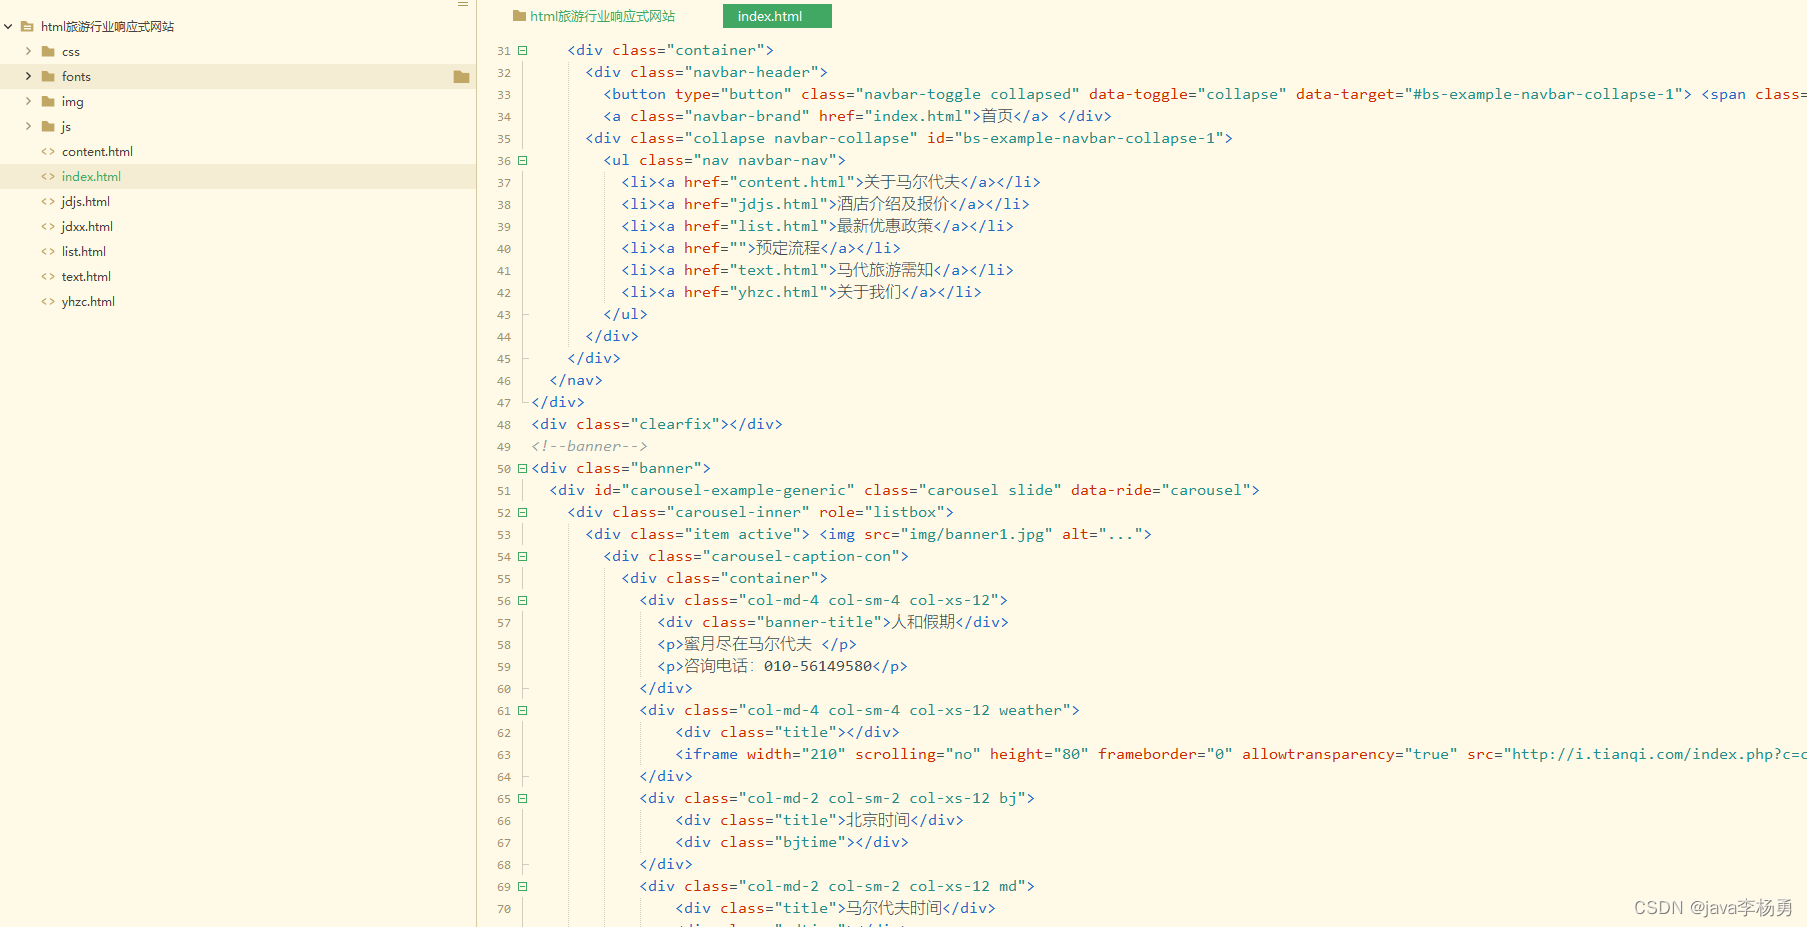This screenshot has height=927, width=1807.
Task: Open jdjs.html from the file tree
Action: click(86, 202)
